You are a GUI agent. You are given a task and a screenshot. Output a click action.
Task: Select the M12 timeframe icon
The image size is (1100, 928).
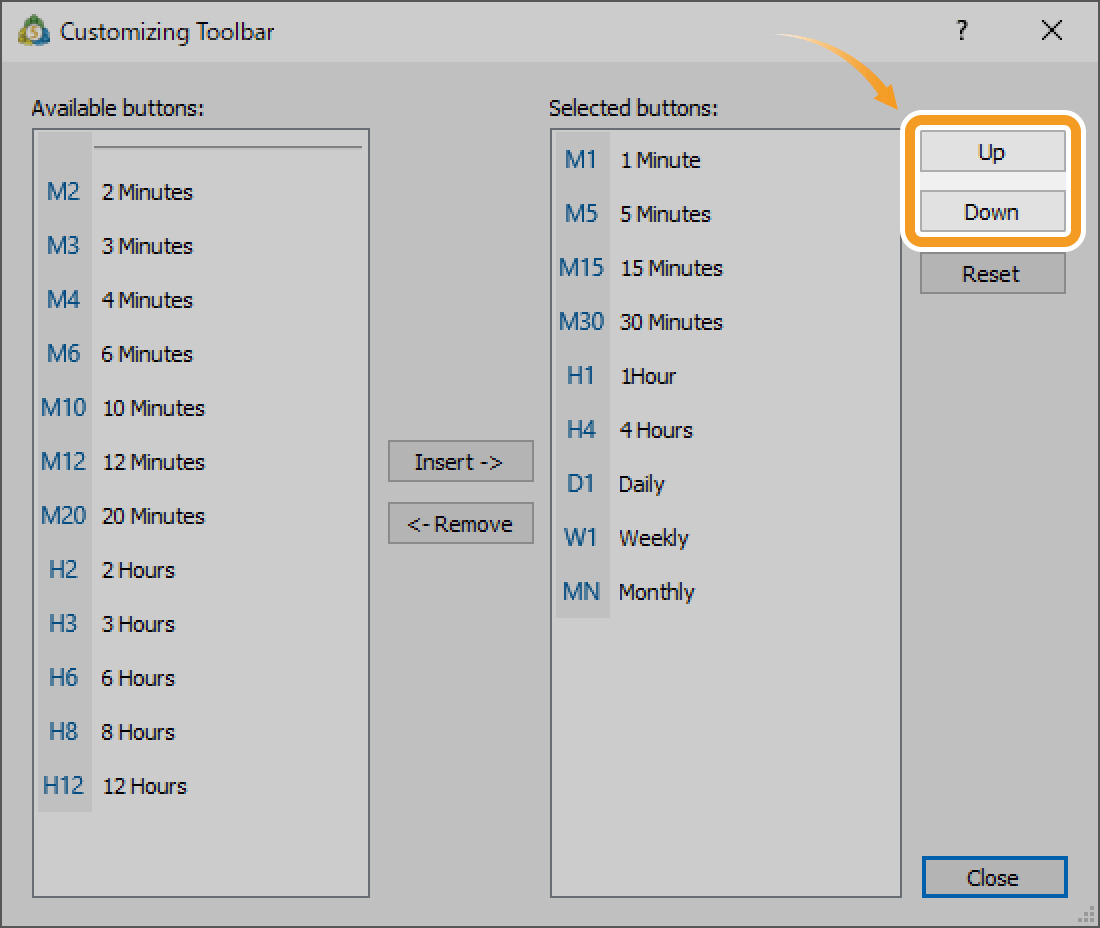tap(63, 462)
